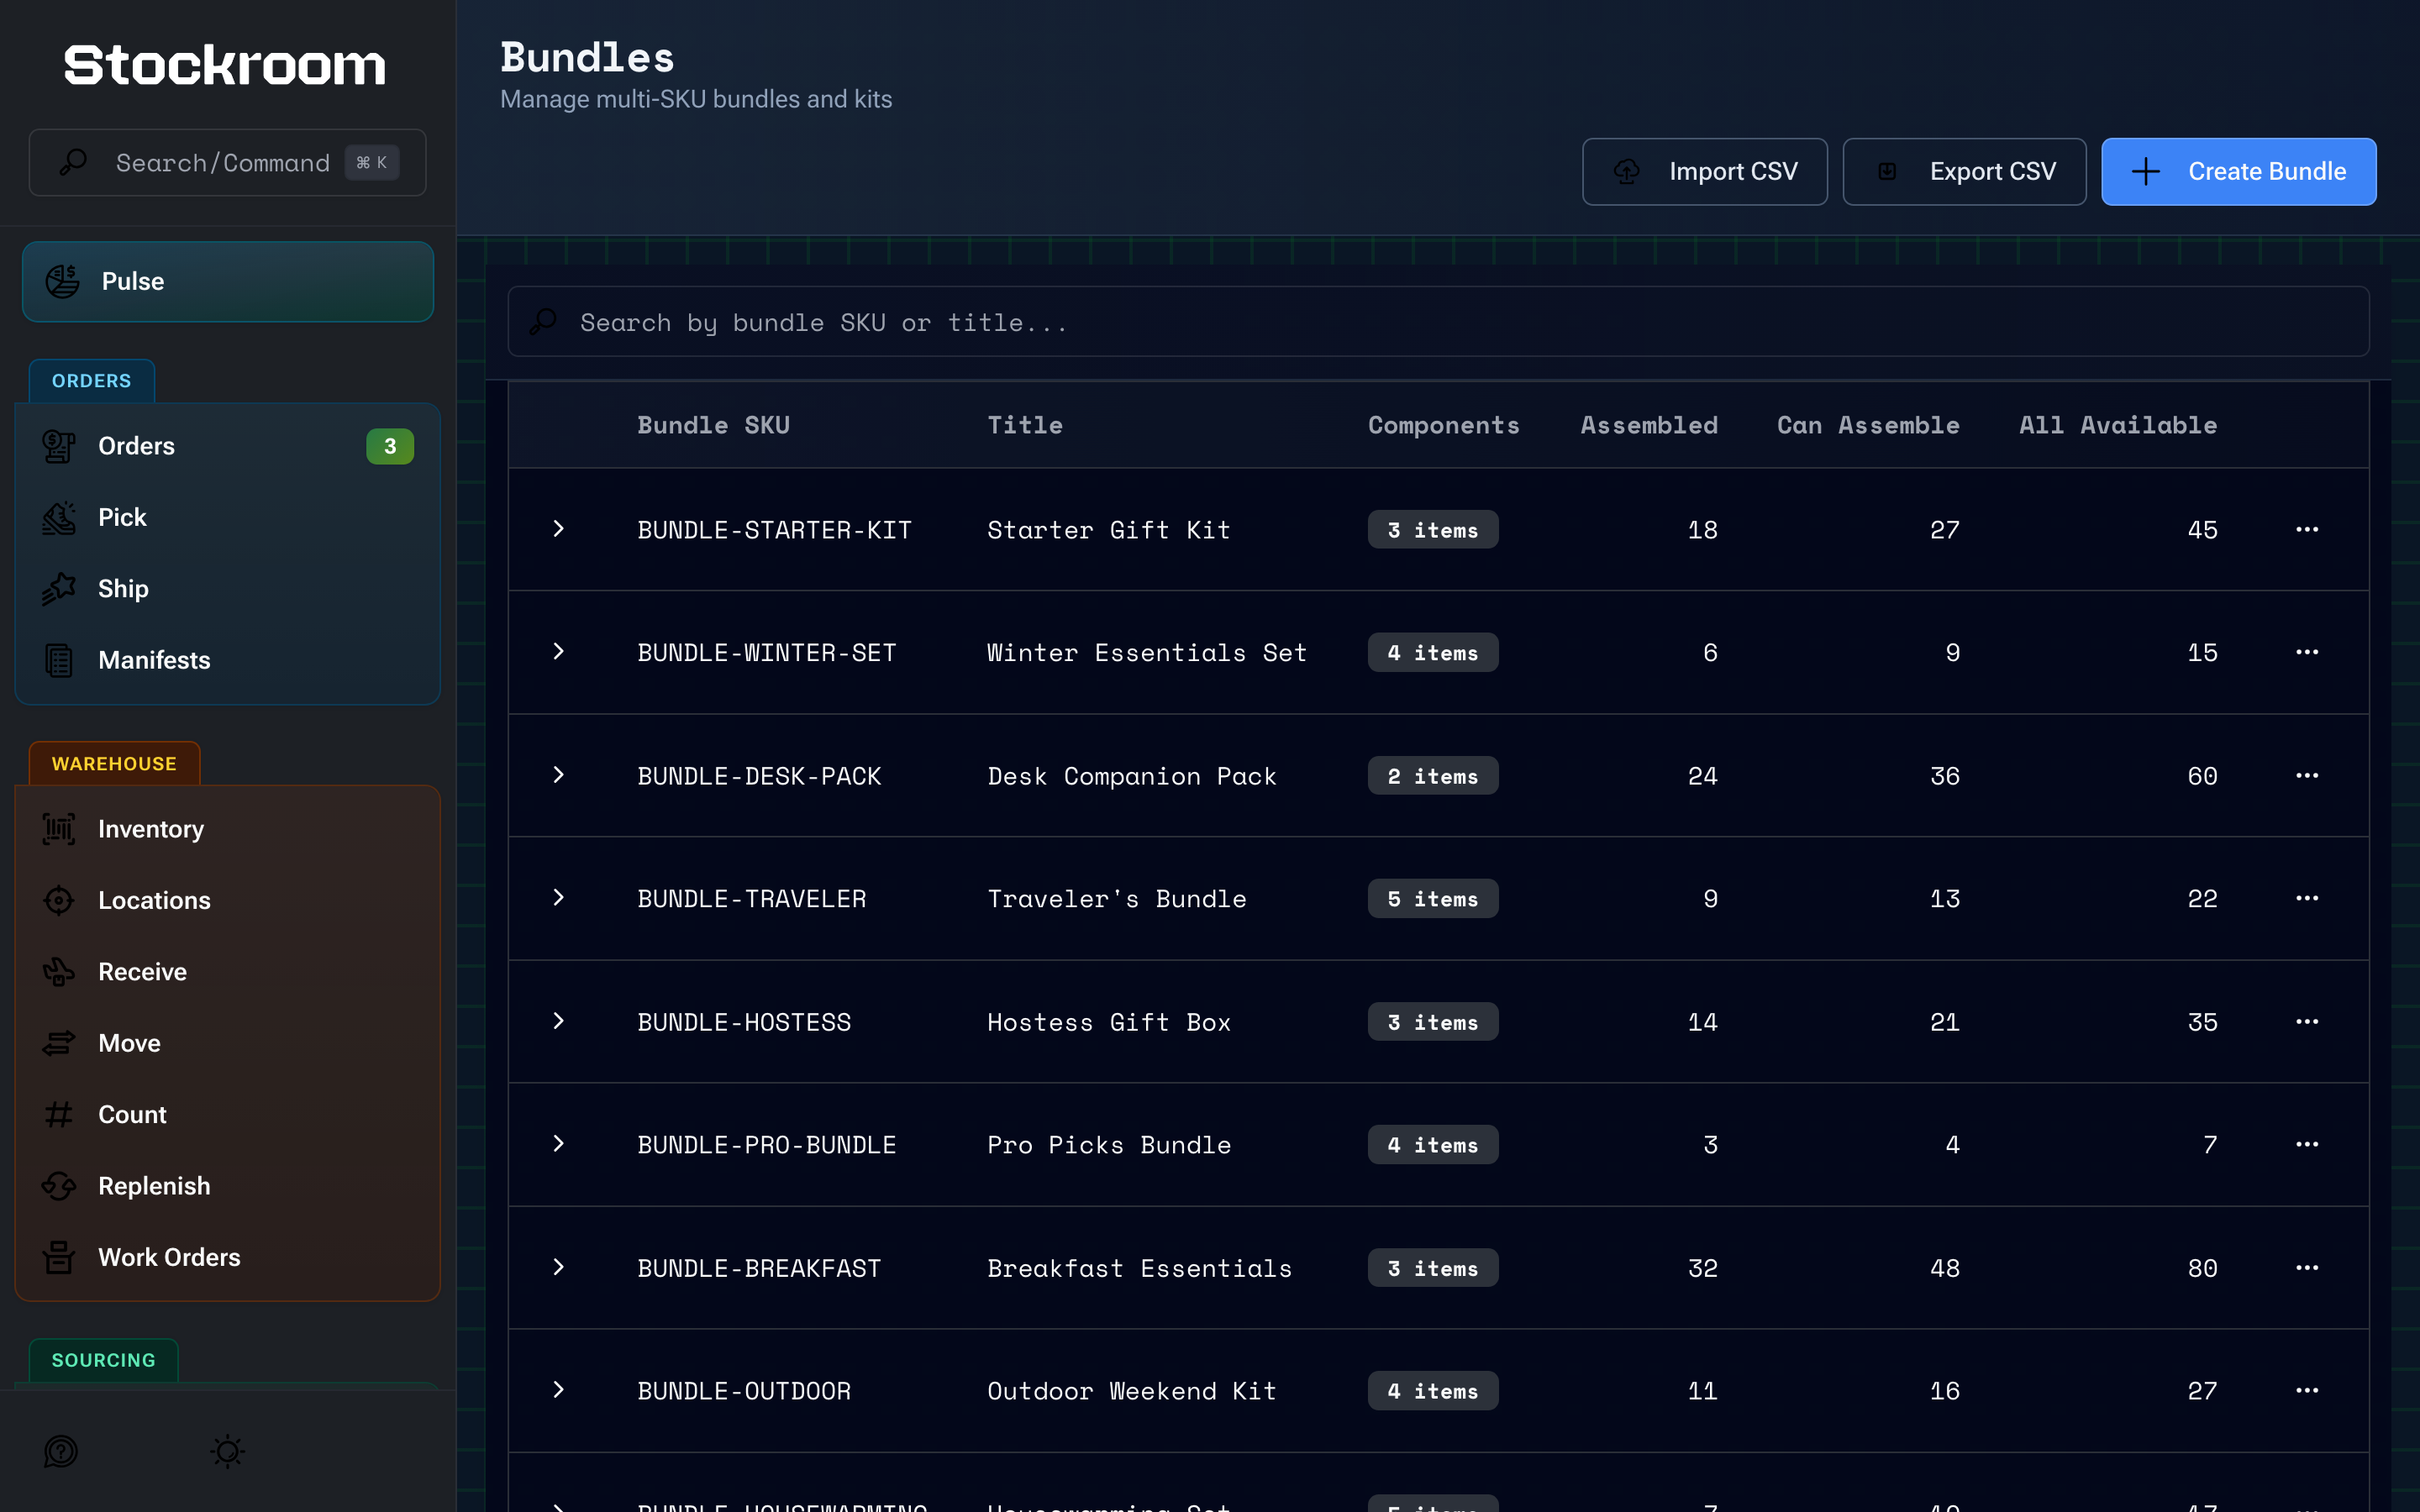This screenshot has width=2420, height=1512.
Task: Click the SOURCING section label
Action: point(103,1360)
